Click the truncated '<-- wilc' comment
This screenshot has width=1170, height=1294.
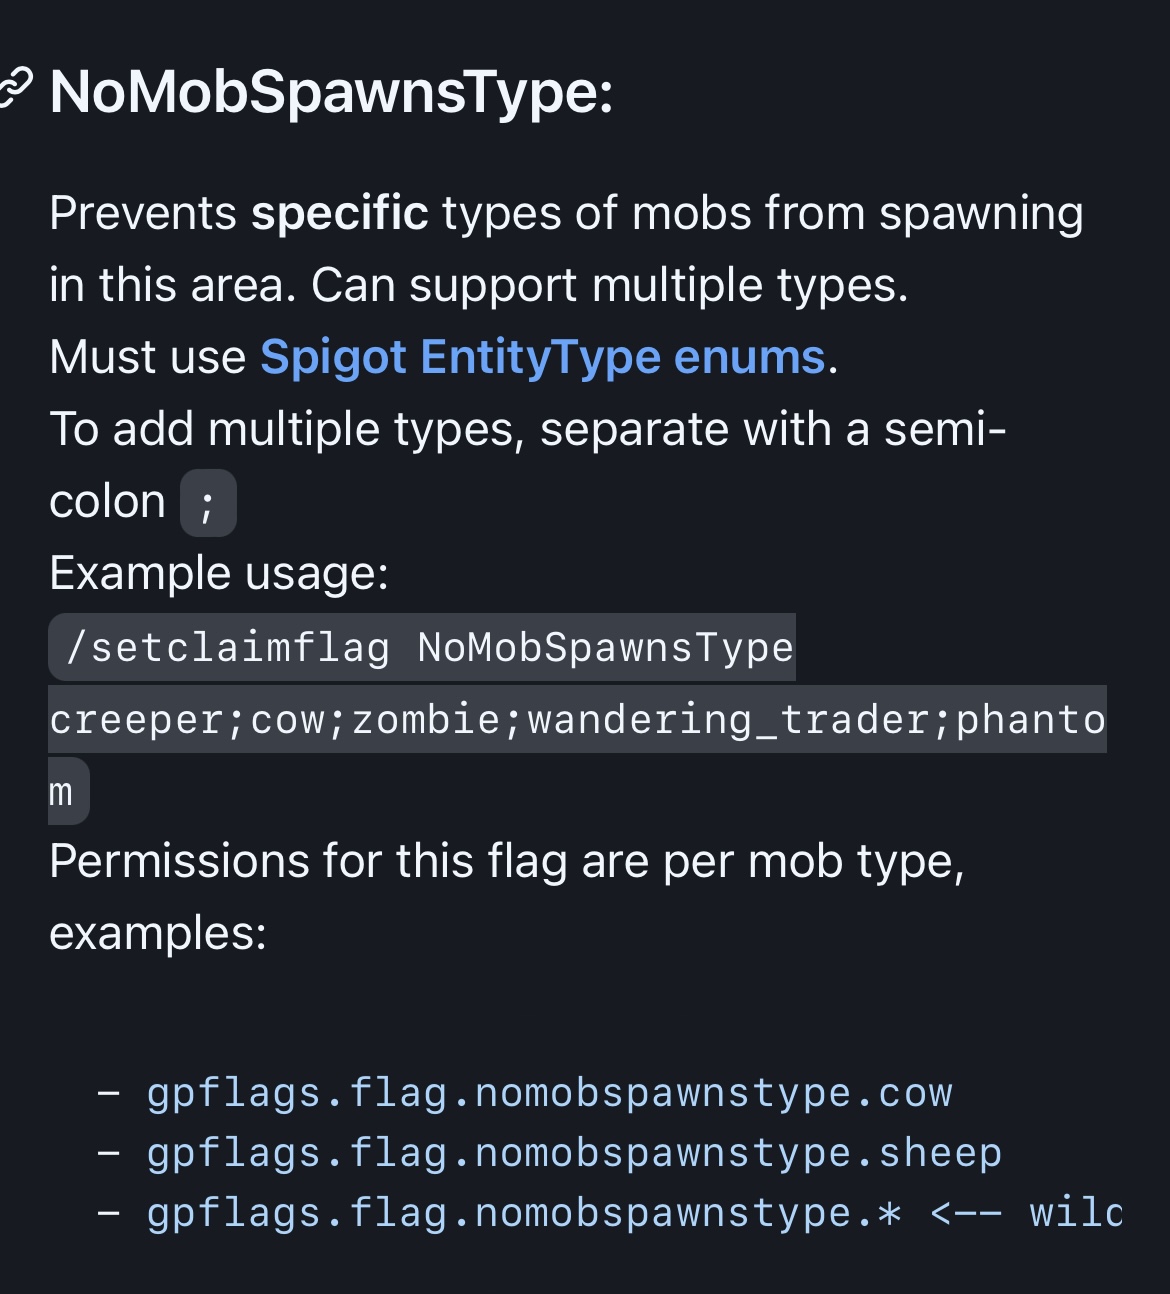pos(1026,1213)
